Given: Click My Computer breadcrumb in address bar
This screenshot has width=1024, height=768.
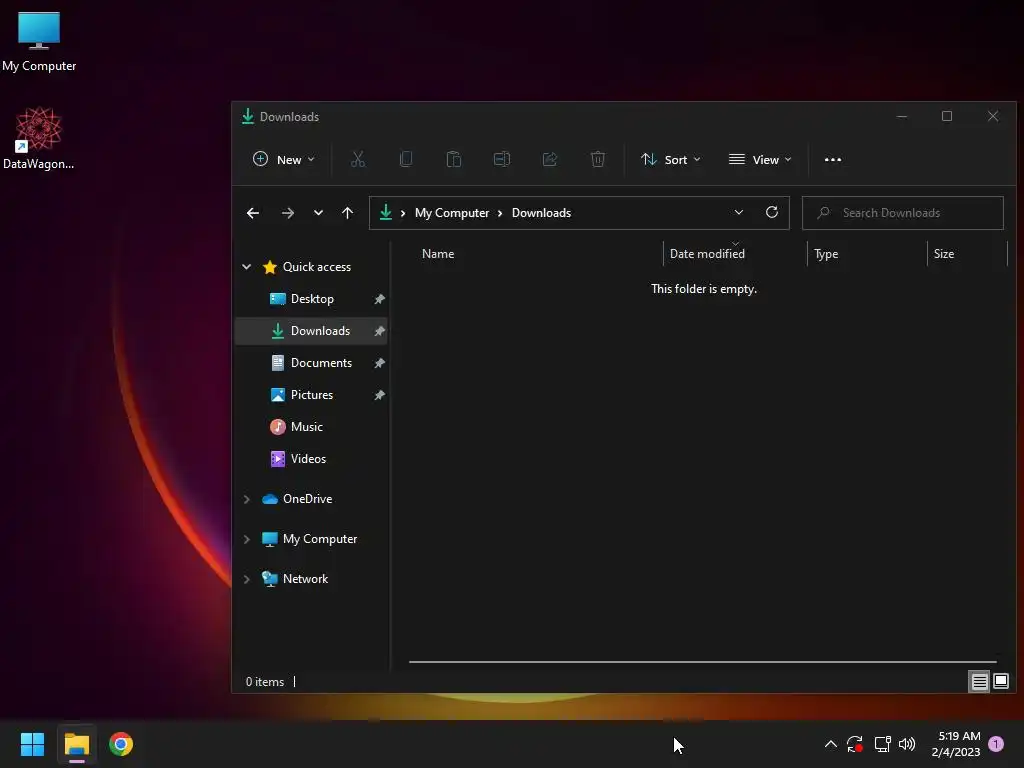Looking at the screenshot, I should [x=452, y=213].
